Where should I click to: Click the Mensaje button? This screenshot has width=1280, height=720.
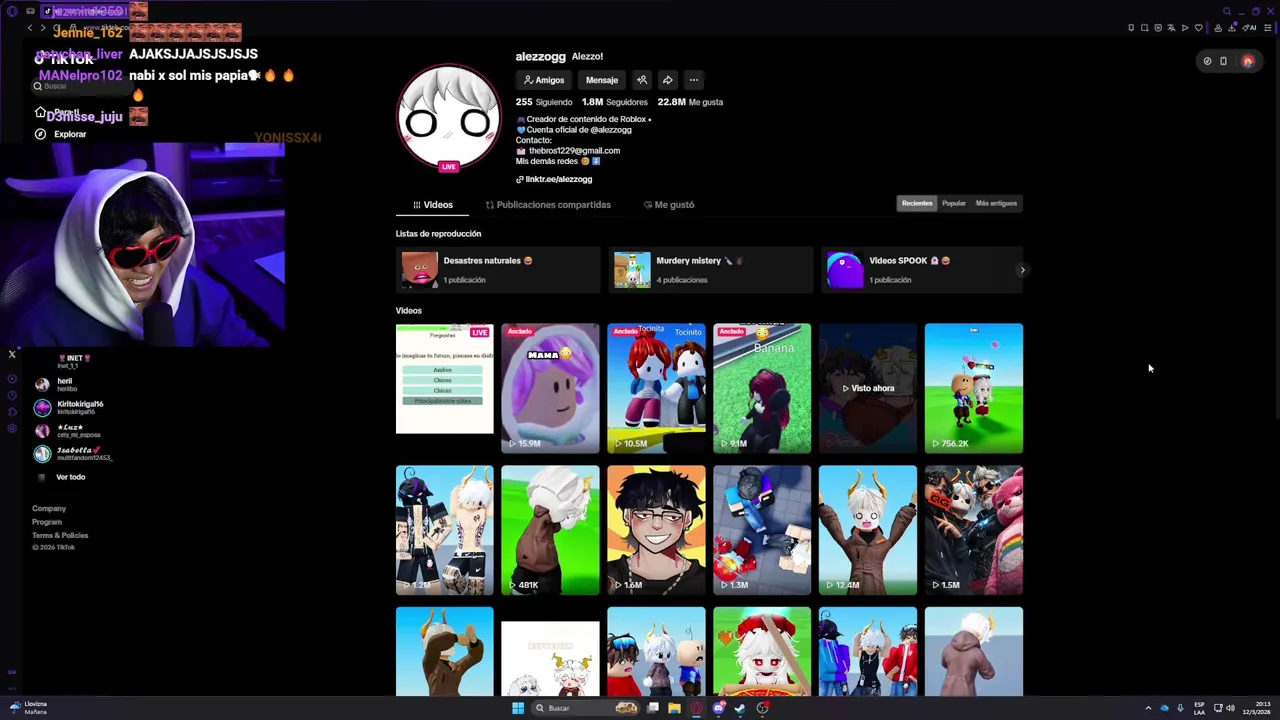(602, 80)
